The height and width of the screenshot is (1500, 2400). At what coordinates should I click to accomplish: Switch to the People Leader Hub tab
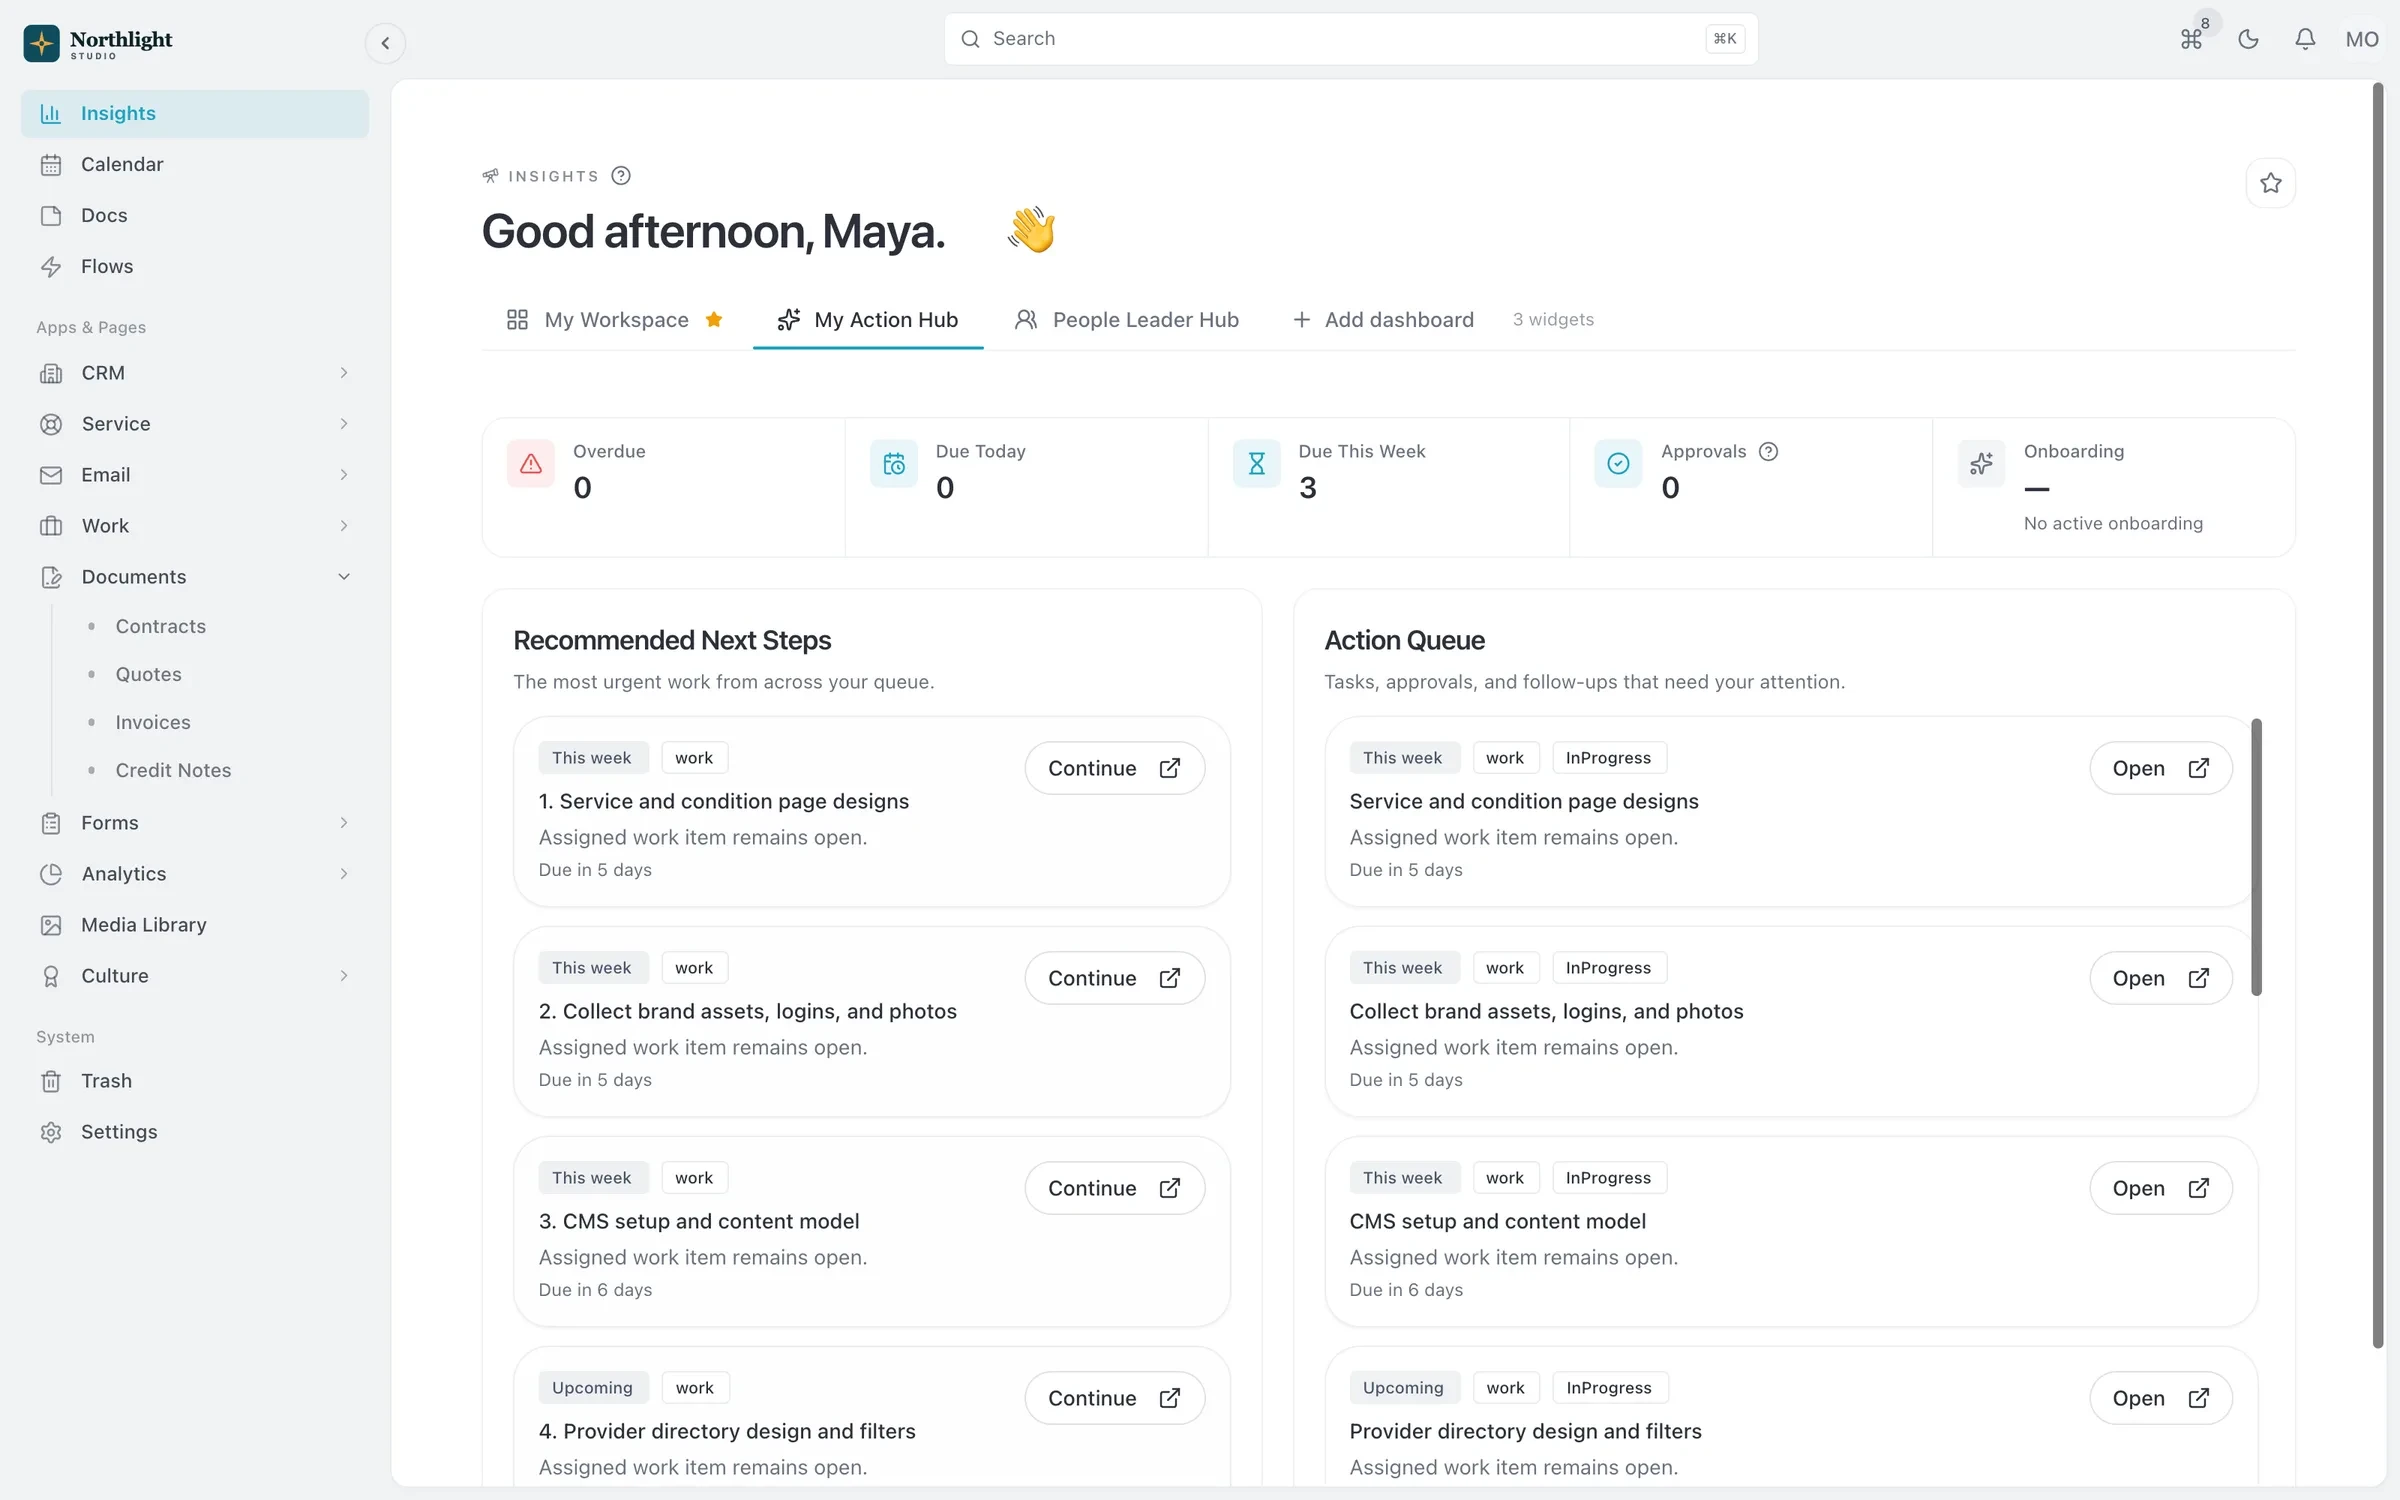(x=1127, y=320)
